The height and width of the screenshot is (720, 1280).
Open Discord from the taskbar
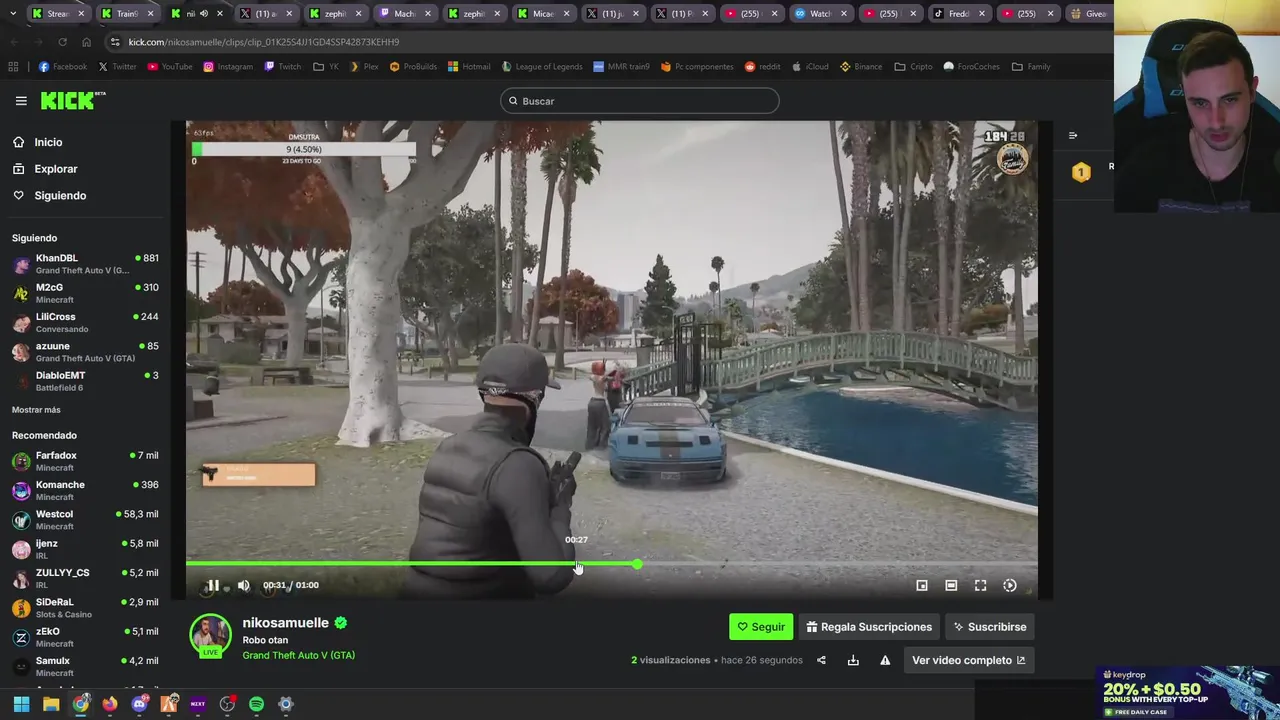point(139,704)
